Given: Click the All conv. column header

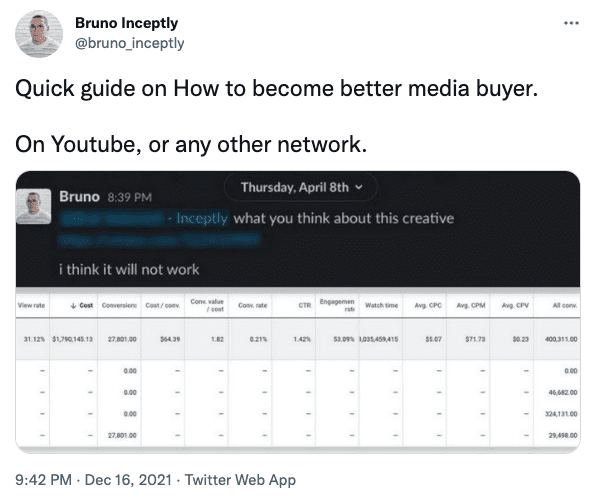Looking at the screenshot, I should point(565,306).
